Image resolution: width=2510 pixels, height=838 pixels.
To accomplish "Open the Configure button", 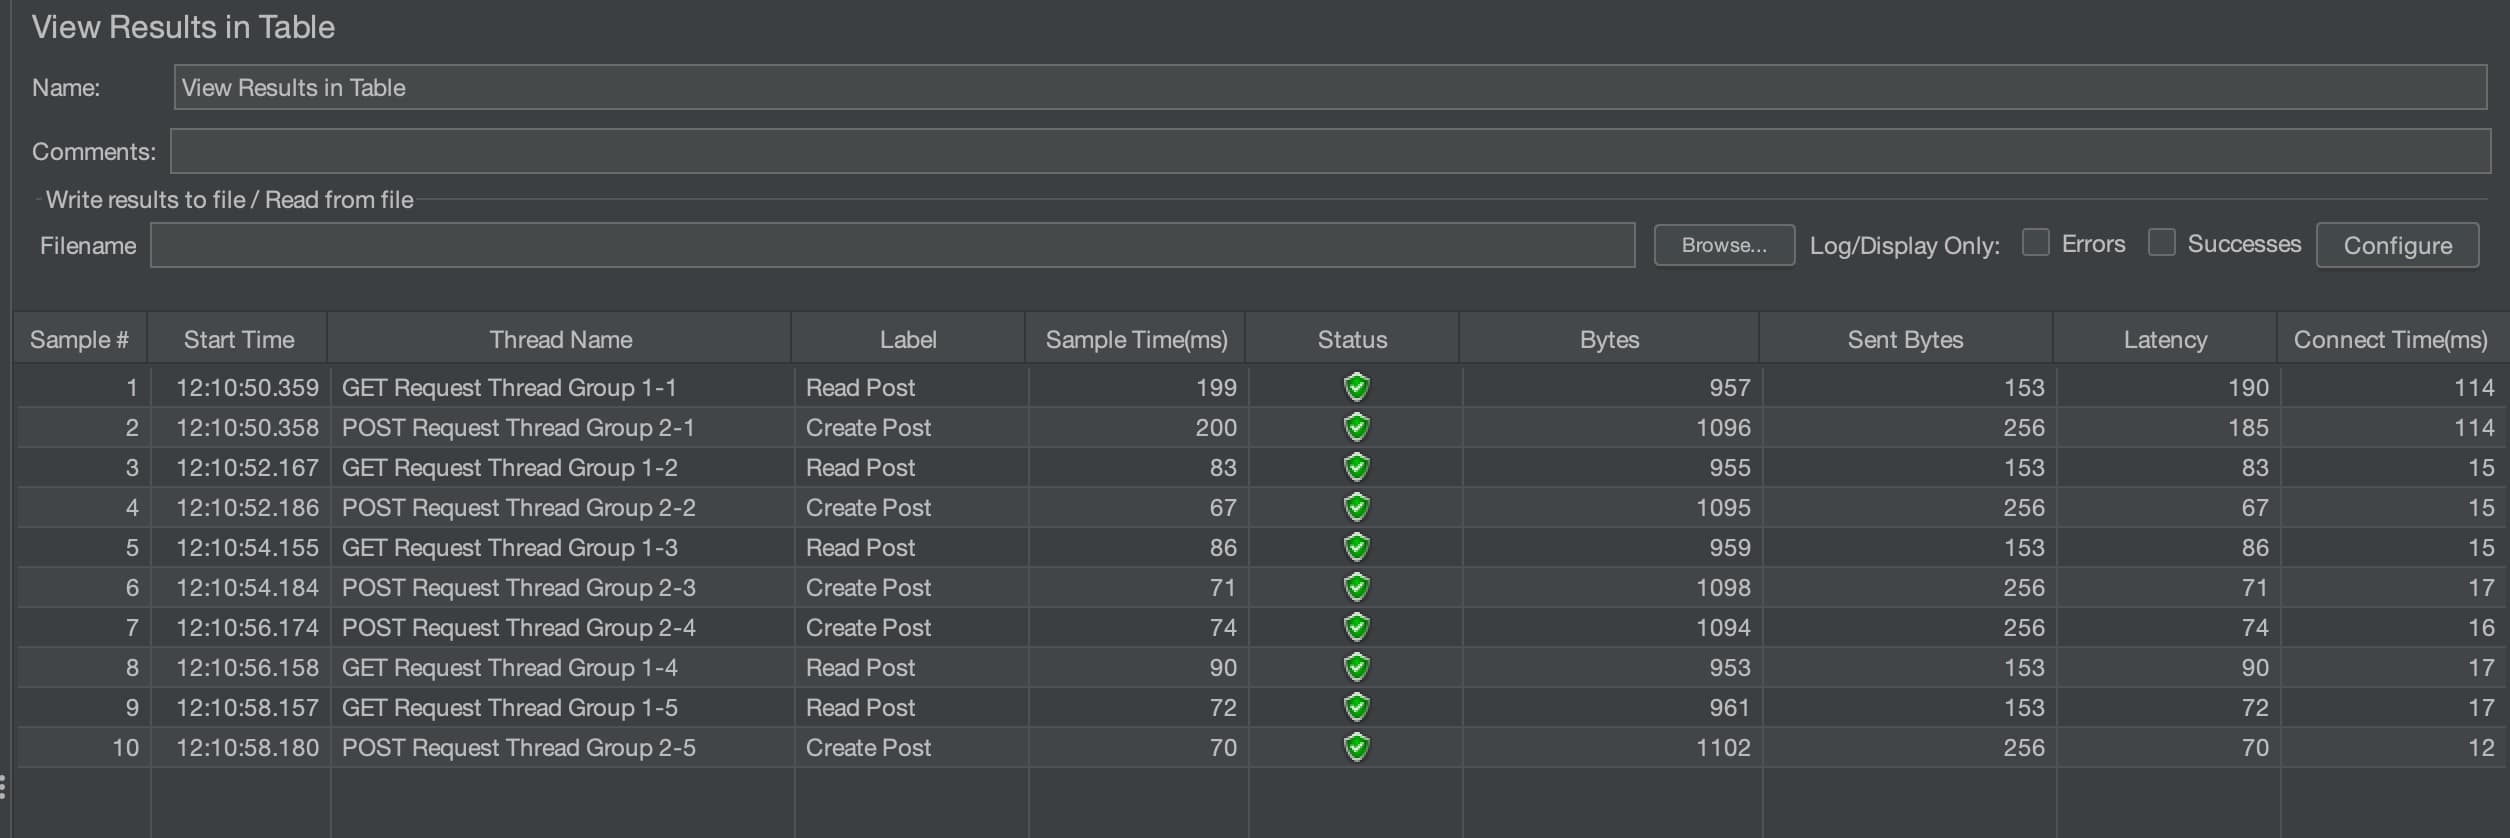I will click(x=2397, y=245).
